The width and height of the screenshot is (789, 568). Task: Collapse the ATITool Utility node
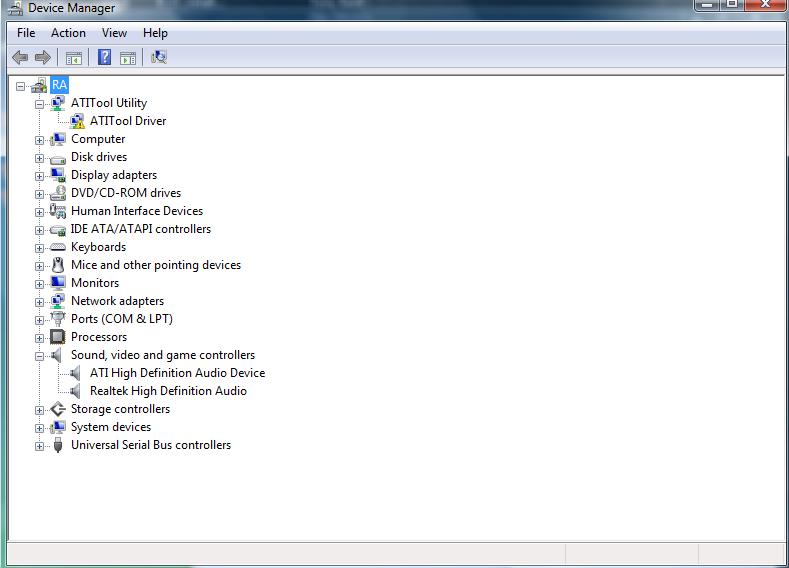[x=40, y=103]
